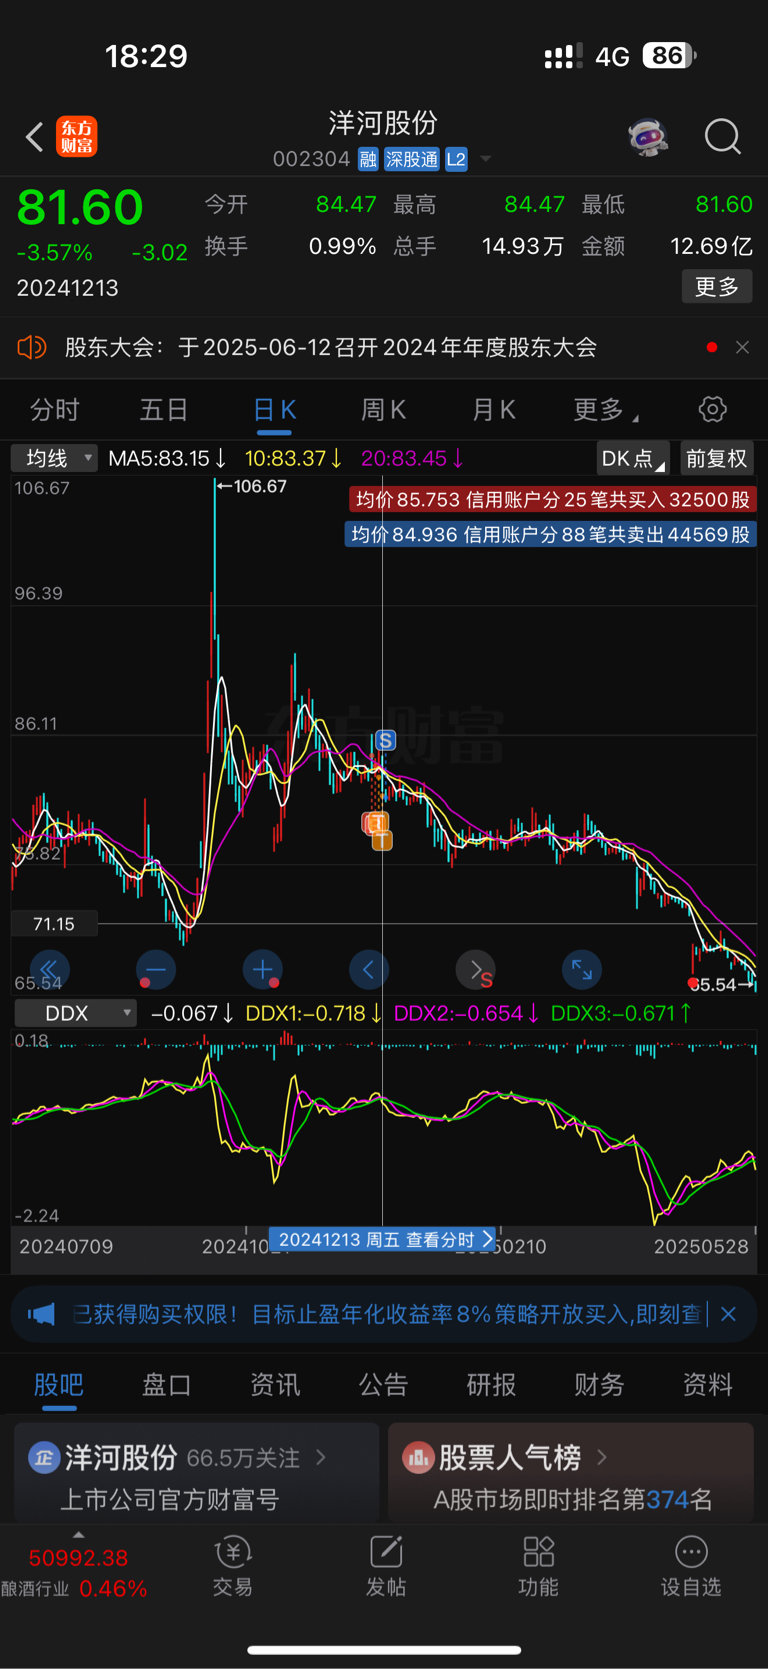Viewport: 768px width, 1669px height.
Task: Open the DK点 dropdown
Action: tap(633, 458)
